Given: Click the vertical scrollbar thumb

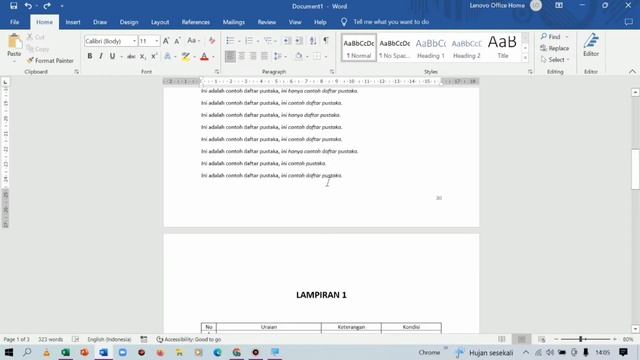Looking at the screenshot, I should pos(635,169).
